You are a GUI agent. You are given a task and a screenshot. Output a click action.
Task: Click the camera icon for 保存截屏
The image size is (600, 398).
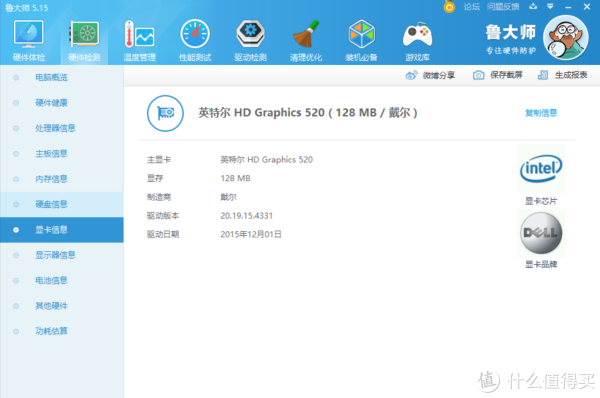pos(478,75)
